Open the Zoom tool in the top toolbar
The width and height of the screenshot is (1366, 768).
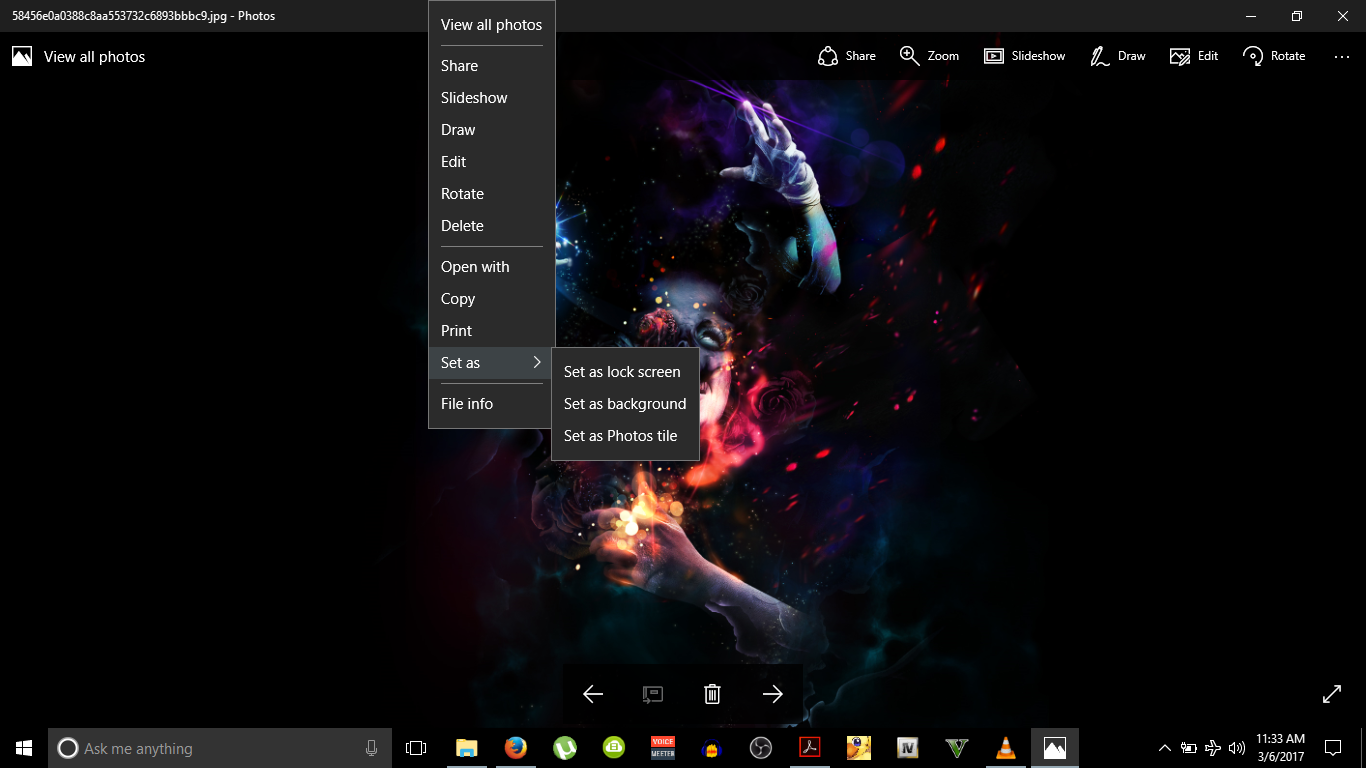(x=929, y=56)
